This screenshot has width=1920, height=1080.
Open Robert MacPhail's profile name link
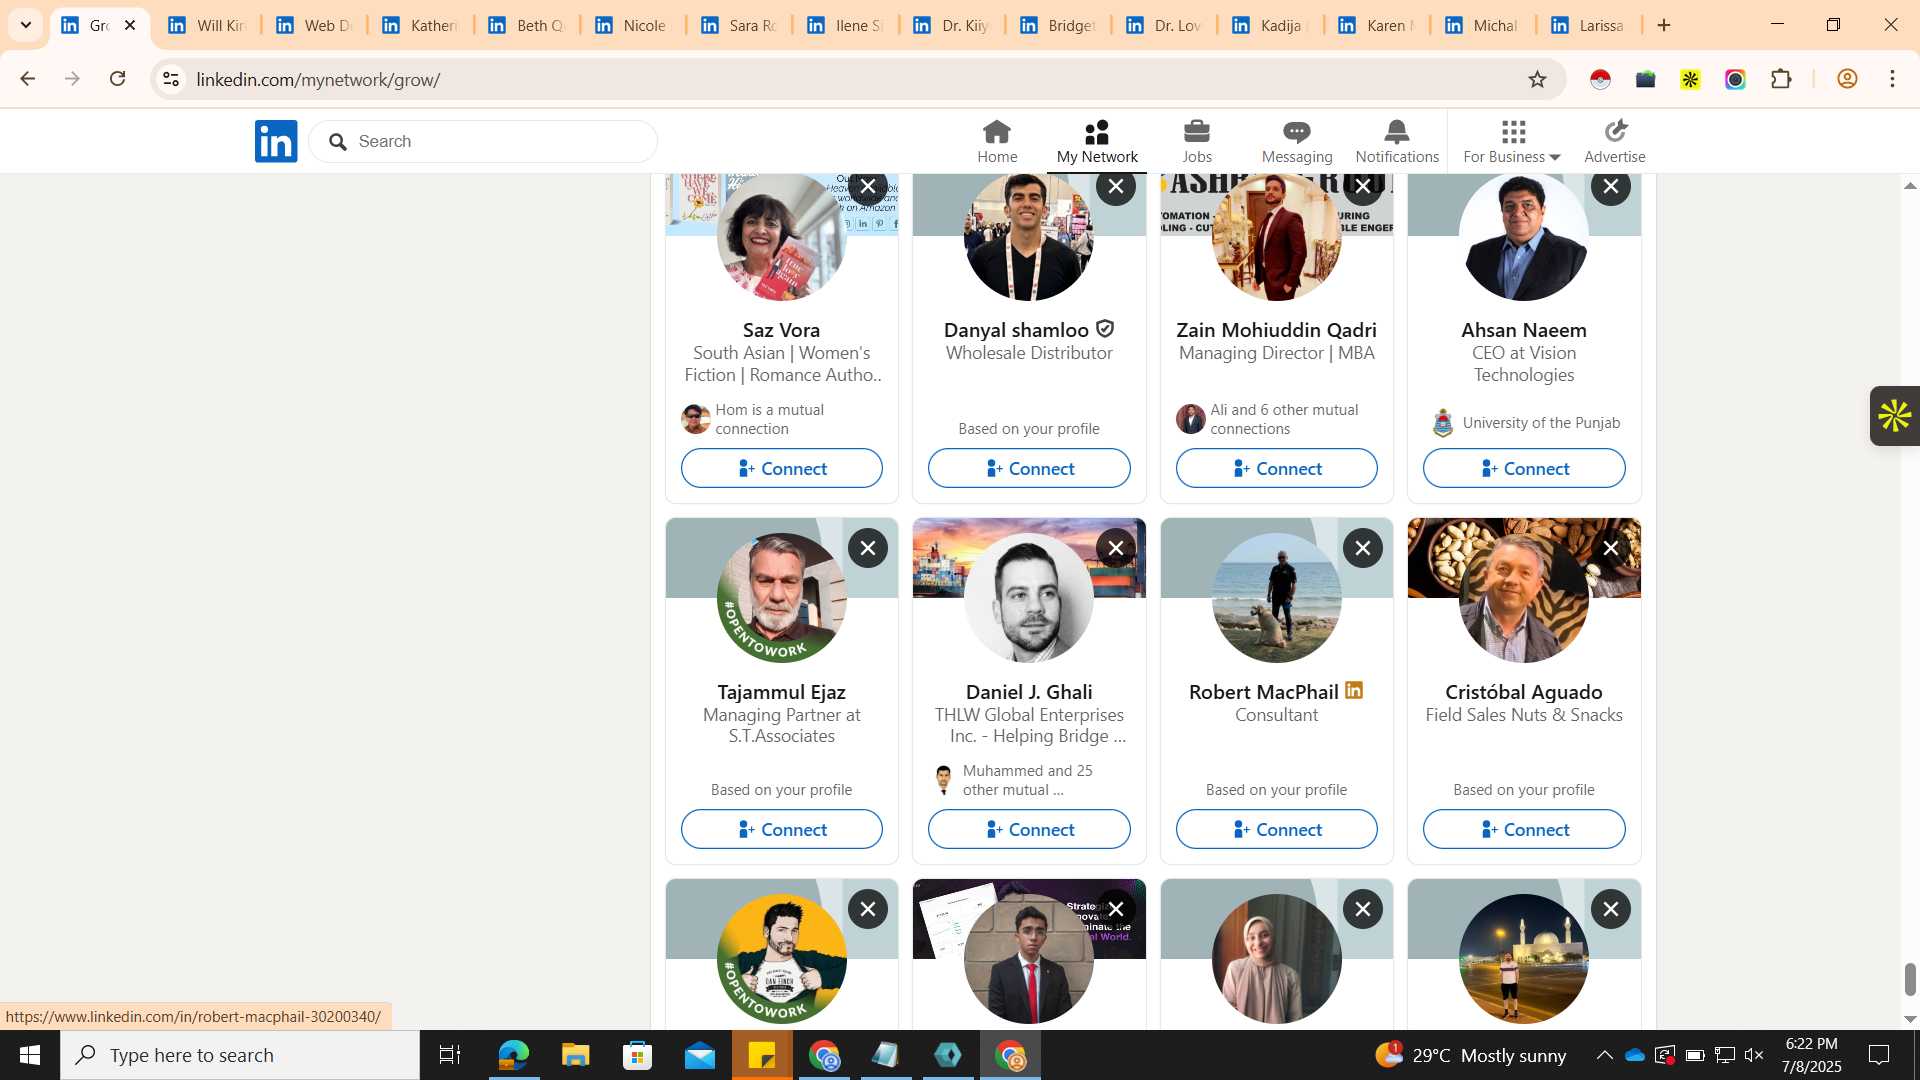click(x=1263, y=691)
